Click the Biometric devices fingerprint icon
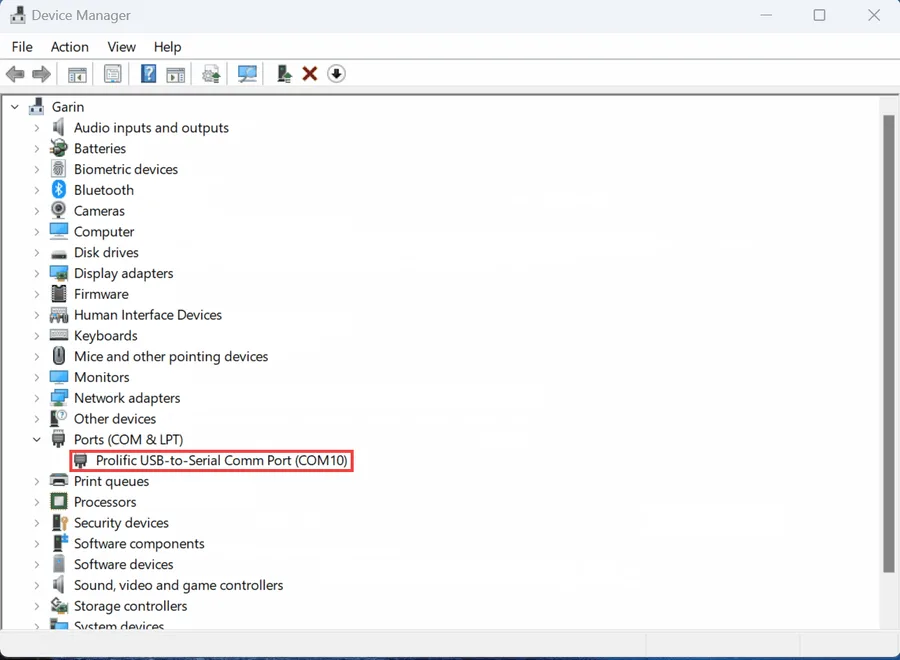900x660 pixels. [x=59, y=169]
